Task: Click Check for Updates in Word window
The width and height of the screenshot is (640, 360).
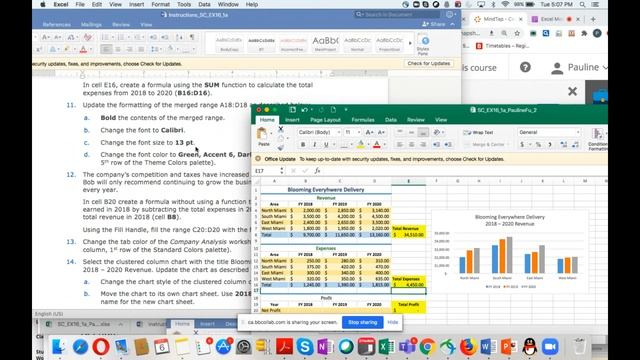Action: coord(429,64)
